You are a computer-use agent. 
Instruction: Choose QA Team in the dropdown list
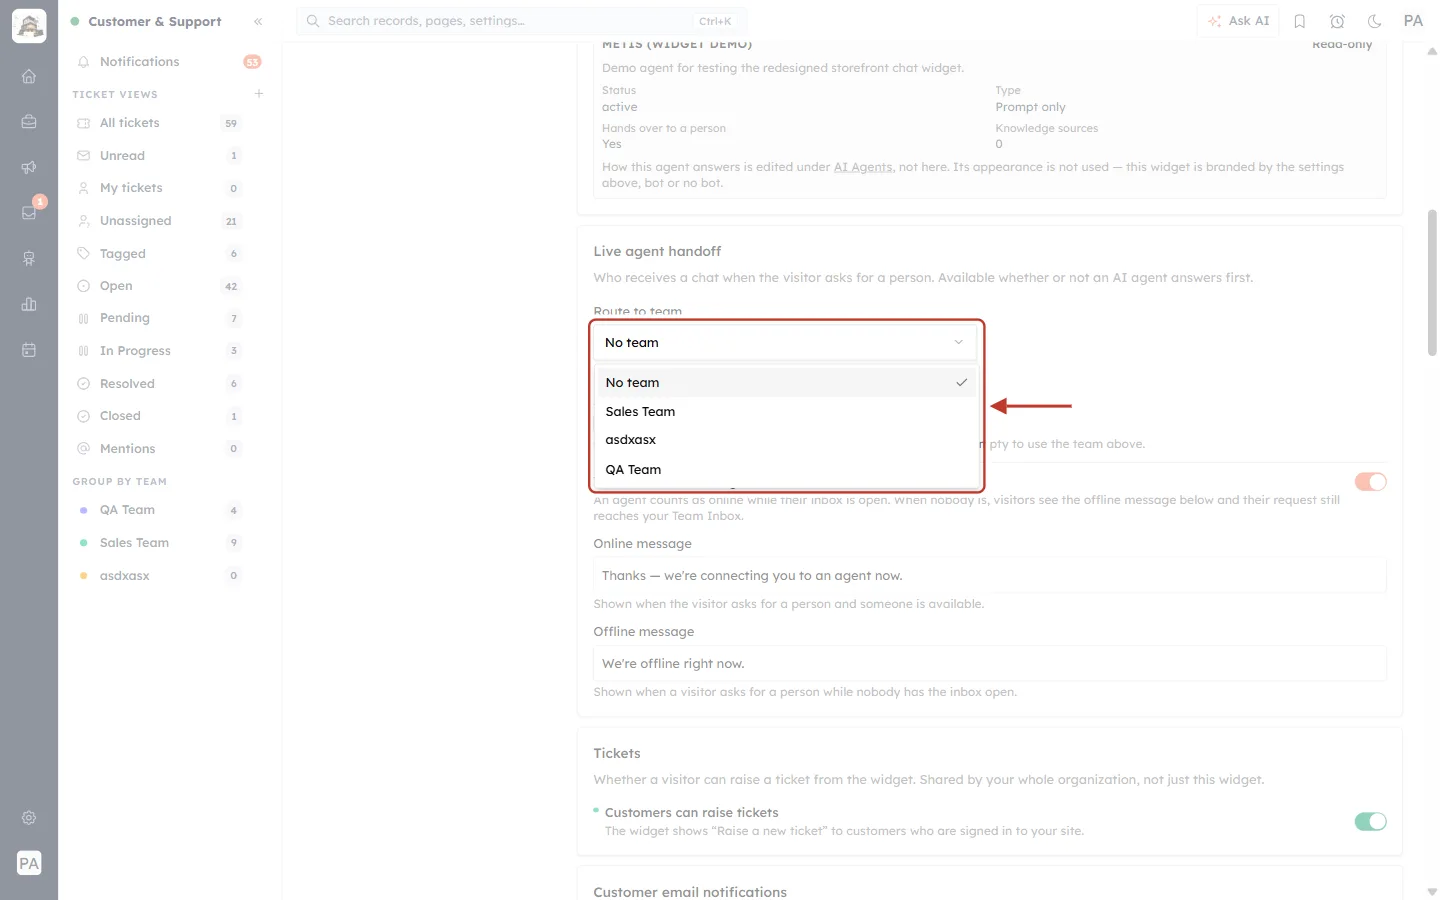point(785,470)
